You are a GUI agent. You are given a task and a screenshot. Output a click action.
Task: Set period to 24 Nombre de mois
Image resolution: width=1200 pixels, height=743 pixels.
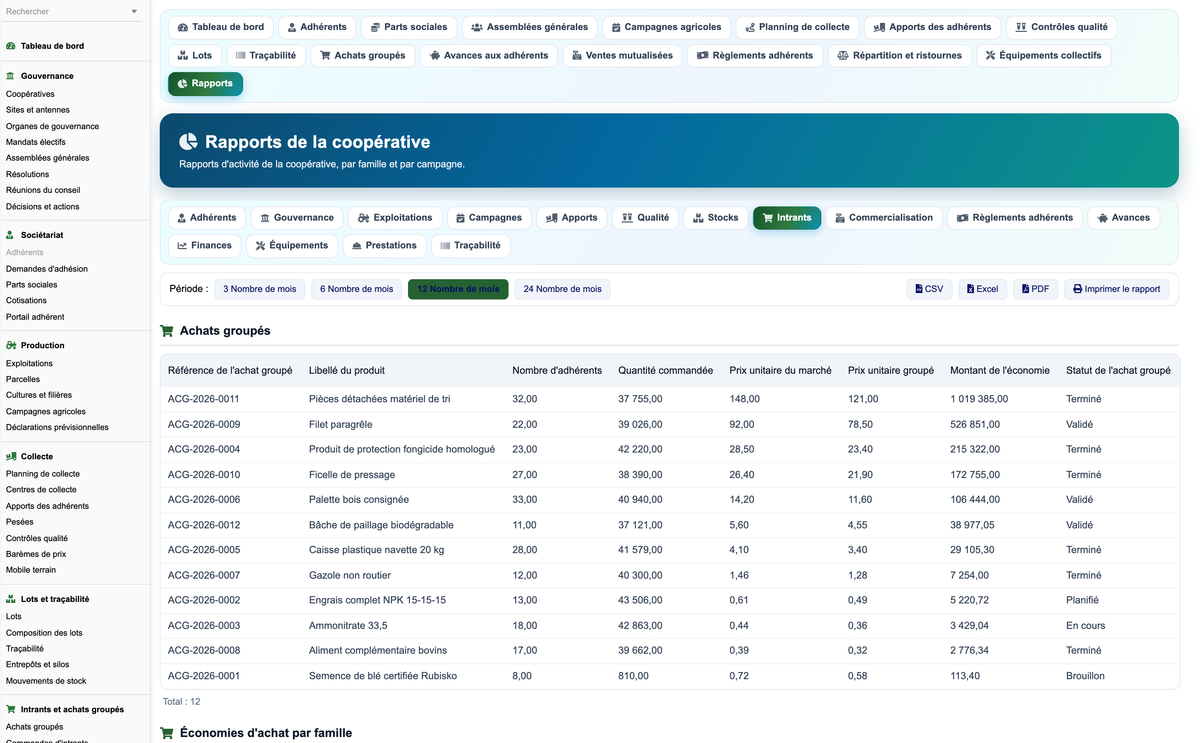(x=563, y=289)
